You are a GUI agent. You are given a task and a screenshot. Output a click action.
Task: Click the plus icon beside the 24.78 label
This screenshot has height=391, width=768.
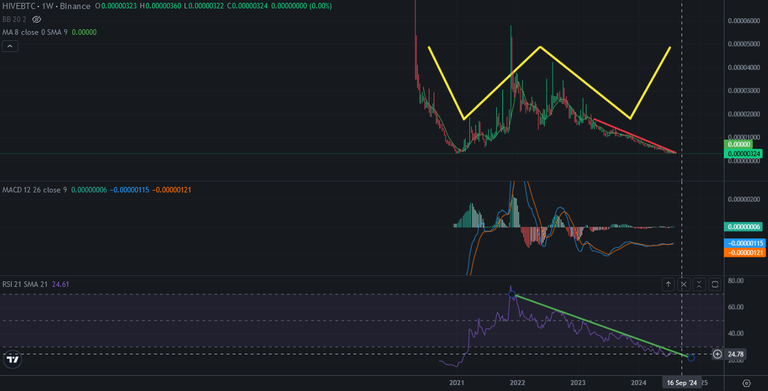click(x=717, y=354)
